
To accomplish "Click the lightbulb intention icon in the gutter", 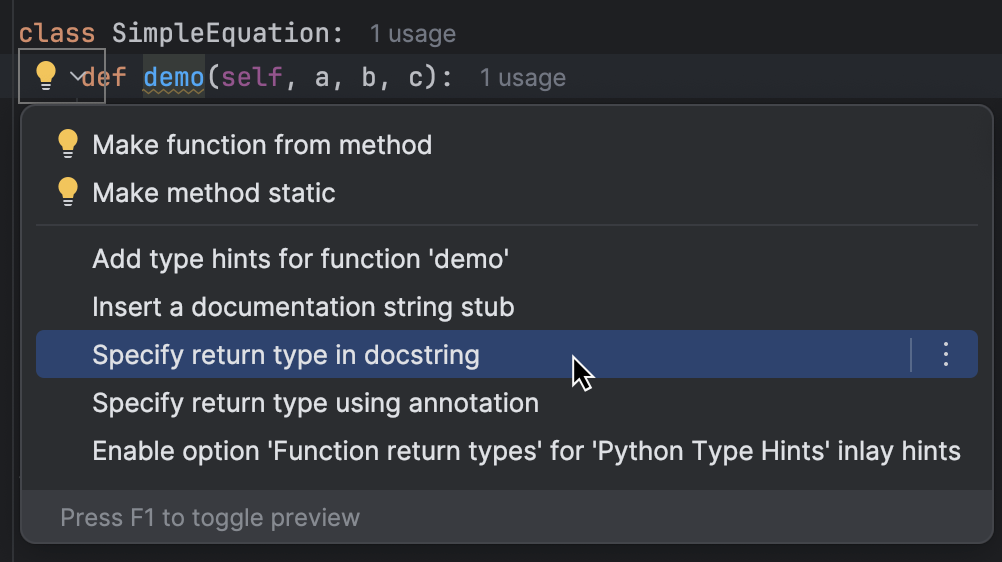I will pos(46,76).
